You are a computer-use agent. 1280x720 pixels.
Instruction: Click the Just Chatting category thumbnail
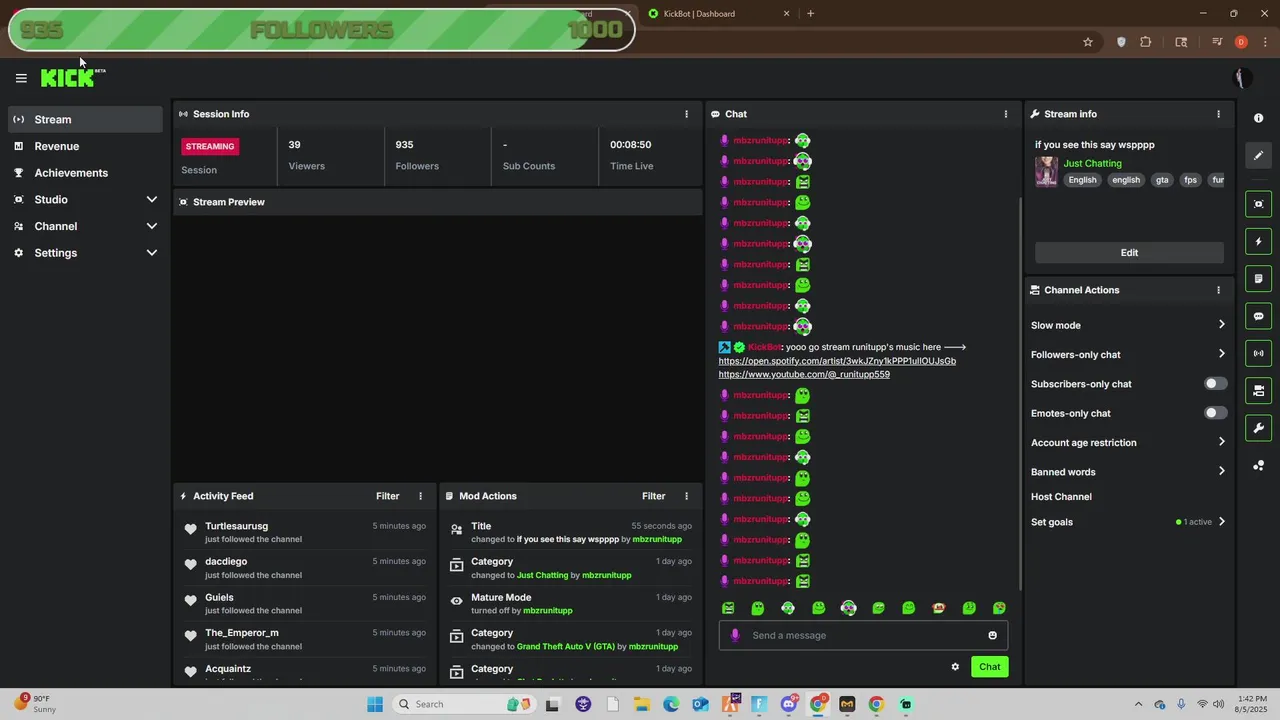[x=1046, y=171]
